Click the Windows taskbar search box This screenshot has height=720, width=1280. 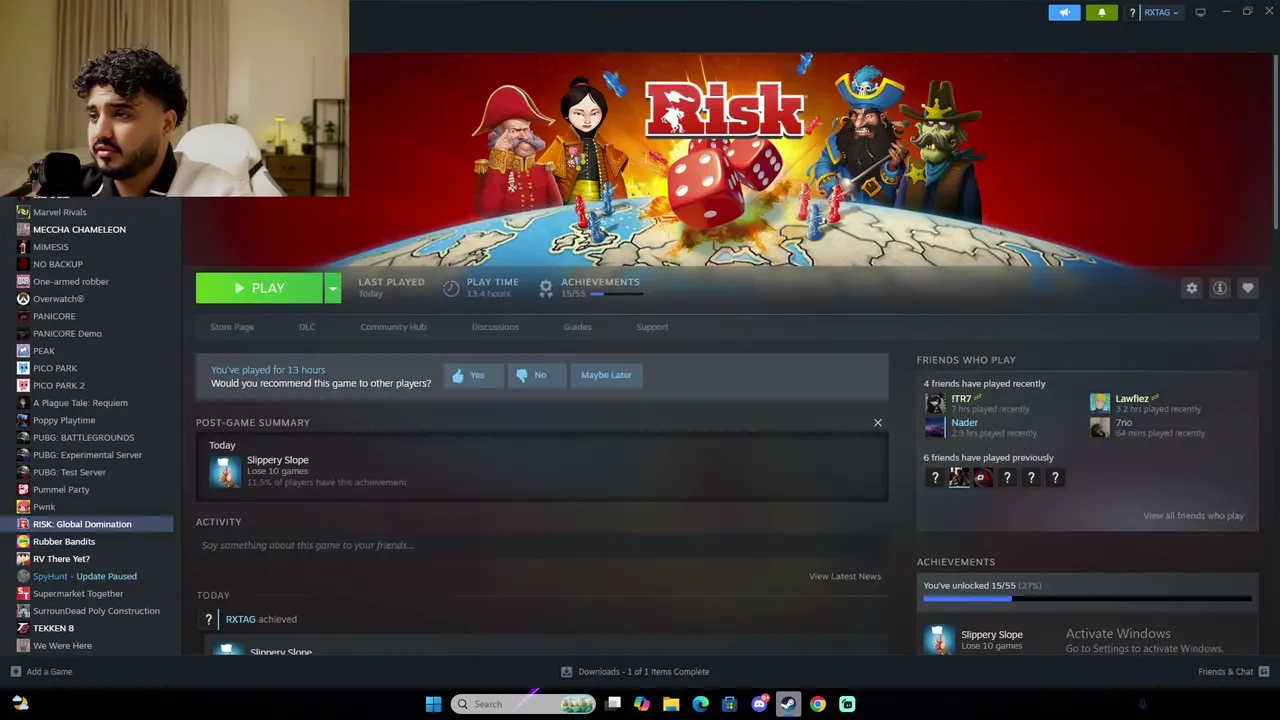pos(525,704)
